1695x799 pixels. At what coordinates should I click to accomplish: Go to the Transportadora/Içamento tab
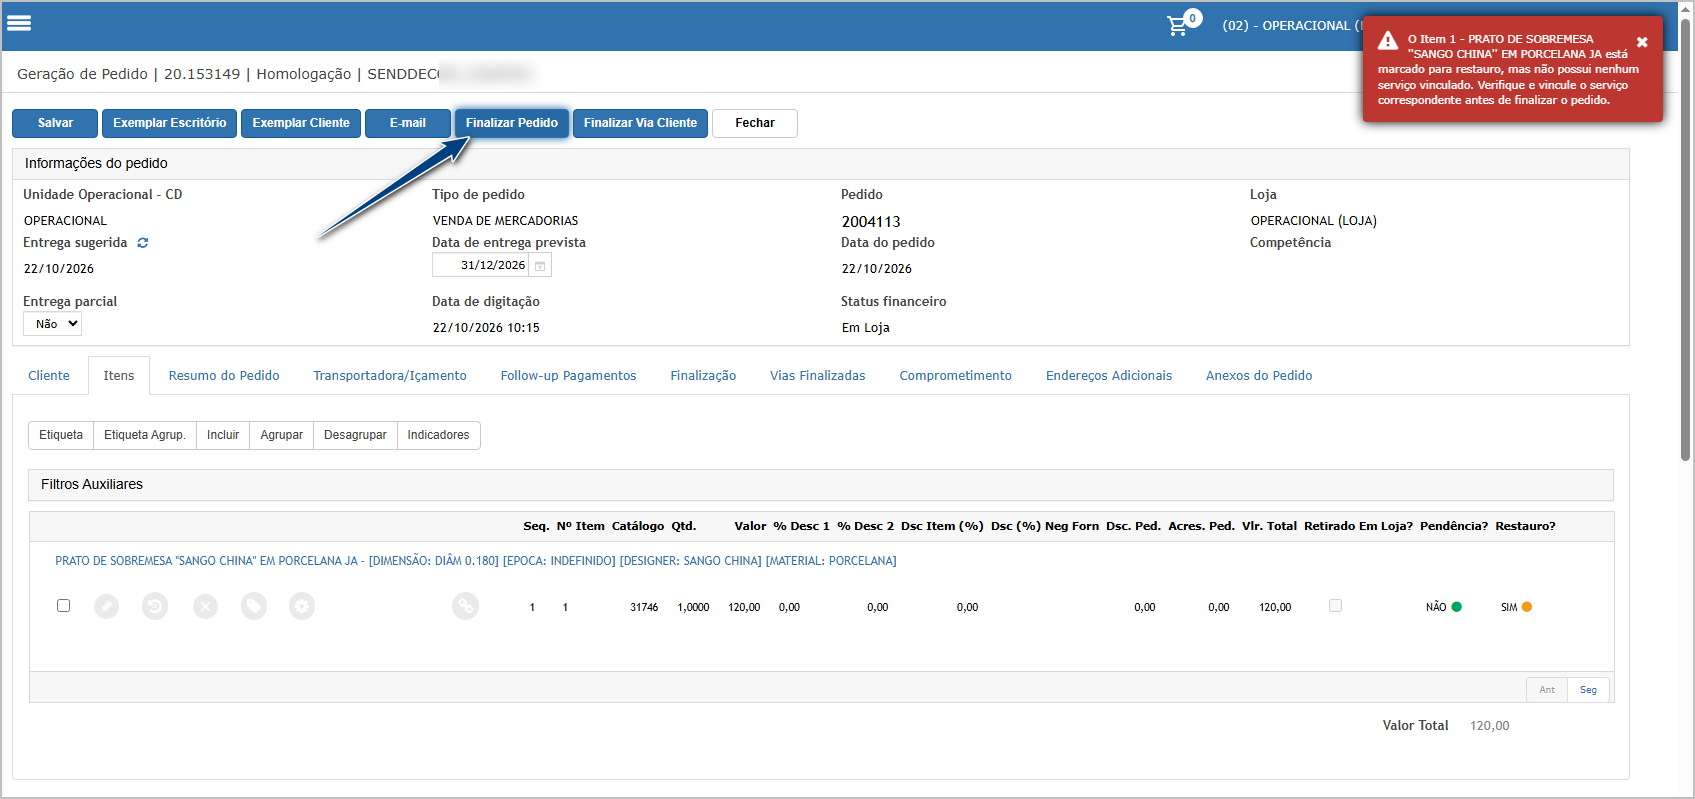pyautogui.click(x=390, y=376)
